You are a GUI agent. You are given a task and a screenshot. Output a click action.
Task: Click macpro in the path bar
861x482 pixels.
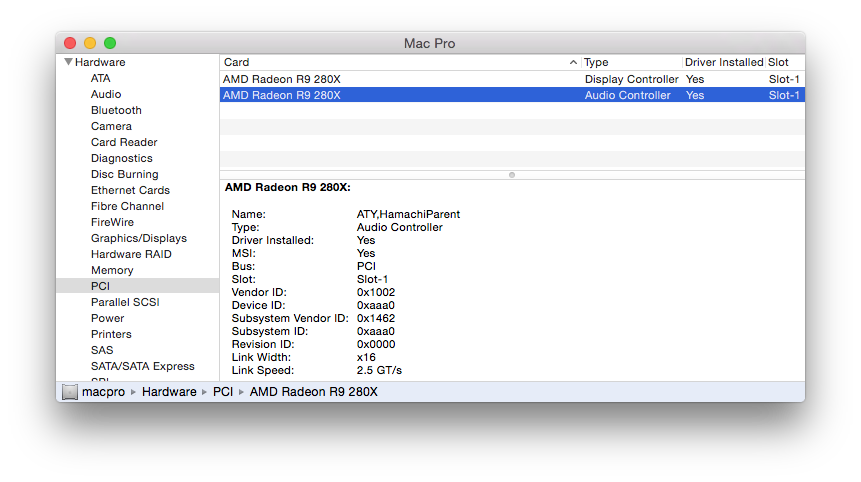click(103, 392)
